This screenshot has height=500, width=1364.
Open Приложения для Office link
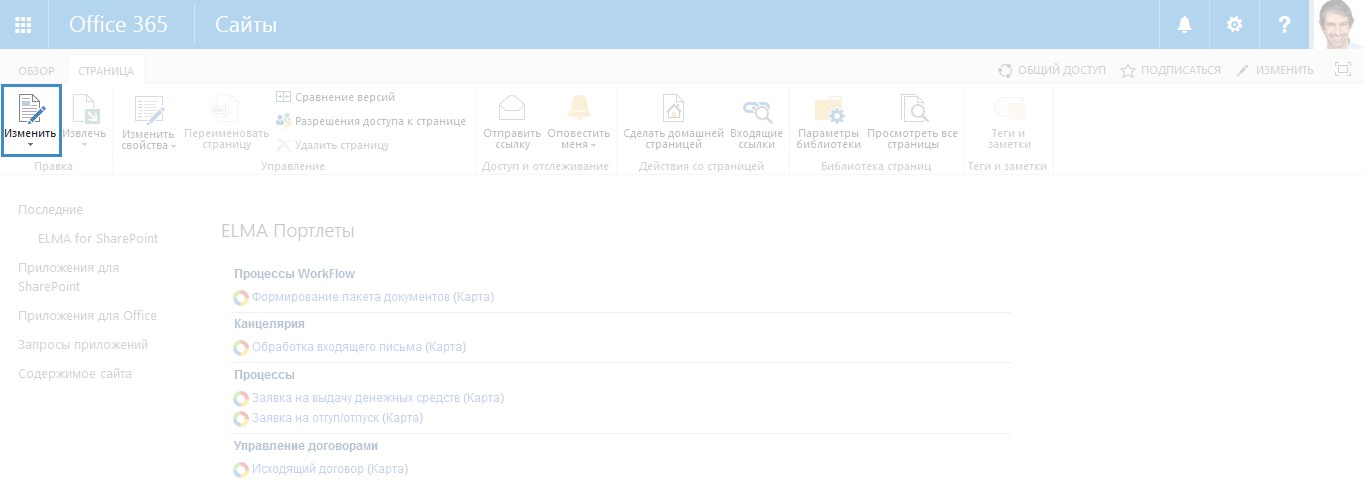[87, 316]
